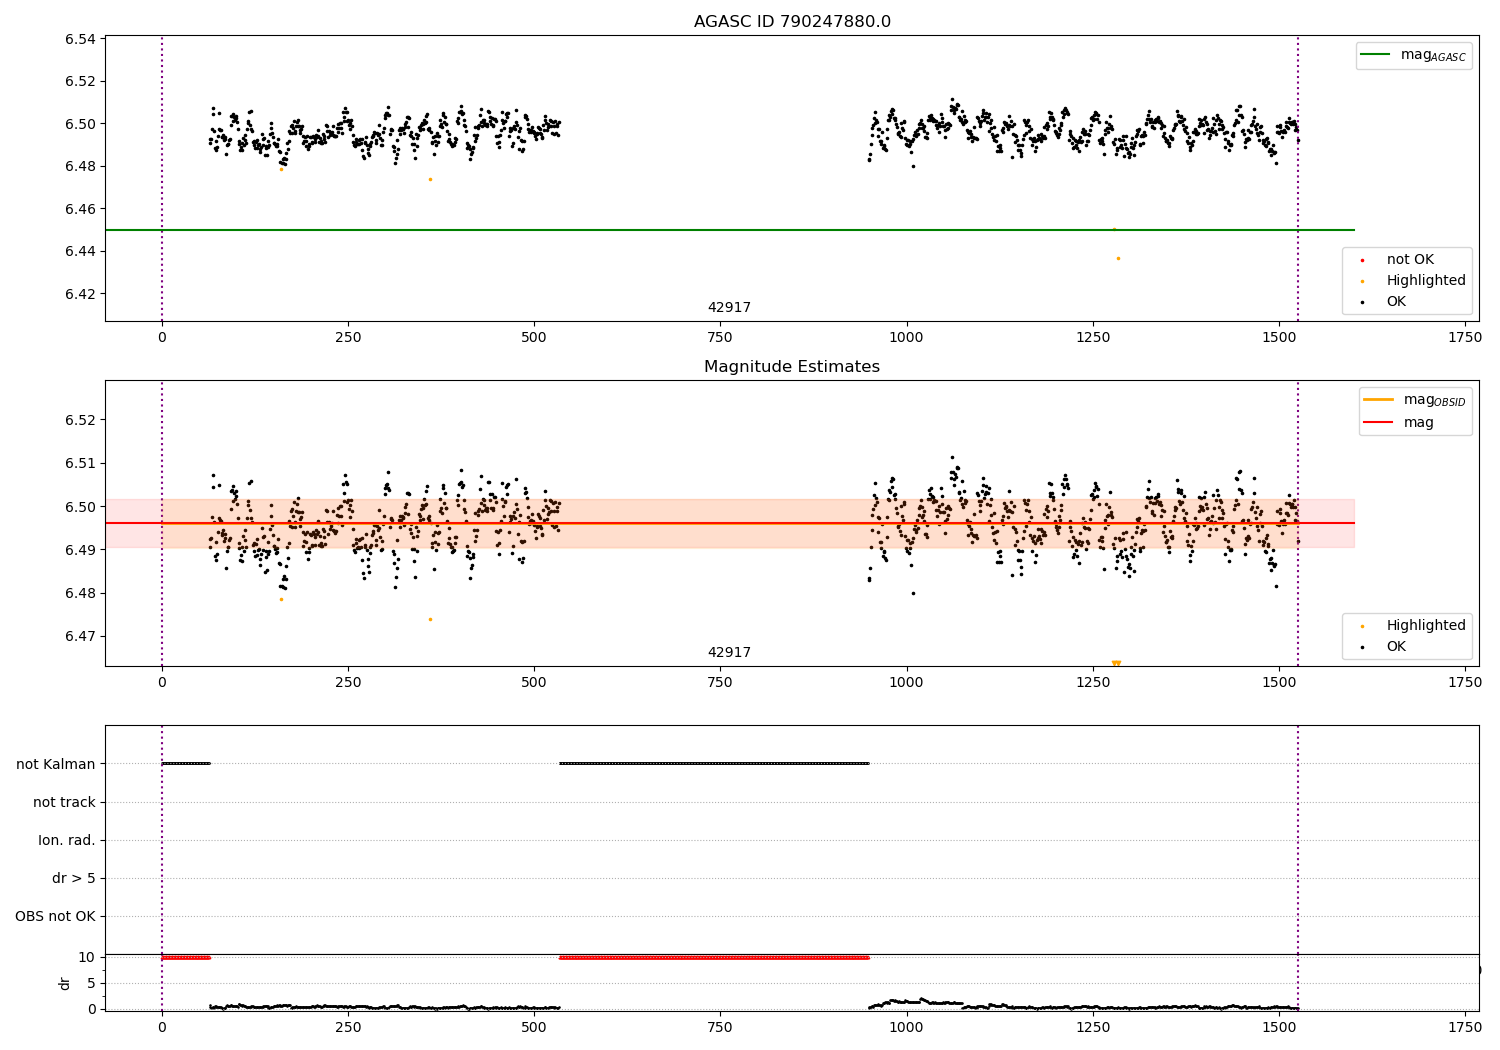Click "Highlighted" in the top plot's lower legend
1500x1050 pixels.
pos(1426,281)
